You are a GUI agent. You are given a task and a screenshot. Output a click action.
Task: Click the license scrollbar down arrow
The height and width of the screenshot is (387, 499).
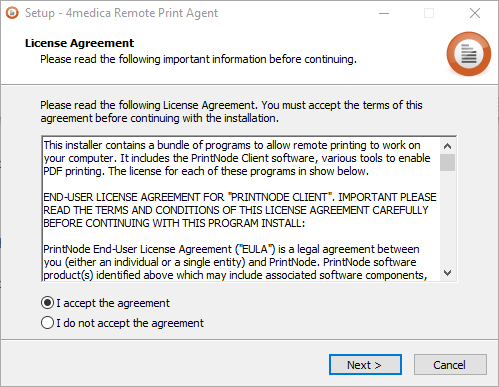tap(447, 273)
